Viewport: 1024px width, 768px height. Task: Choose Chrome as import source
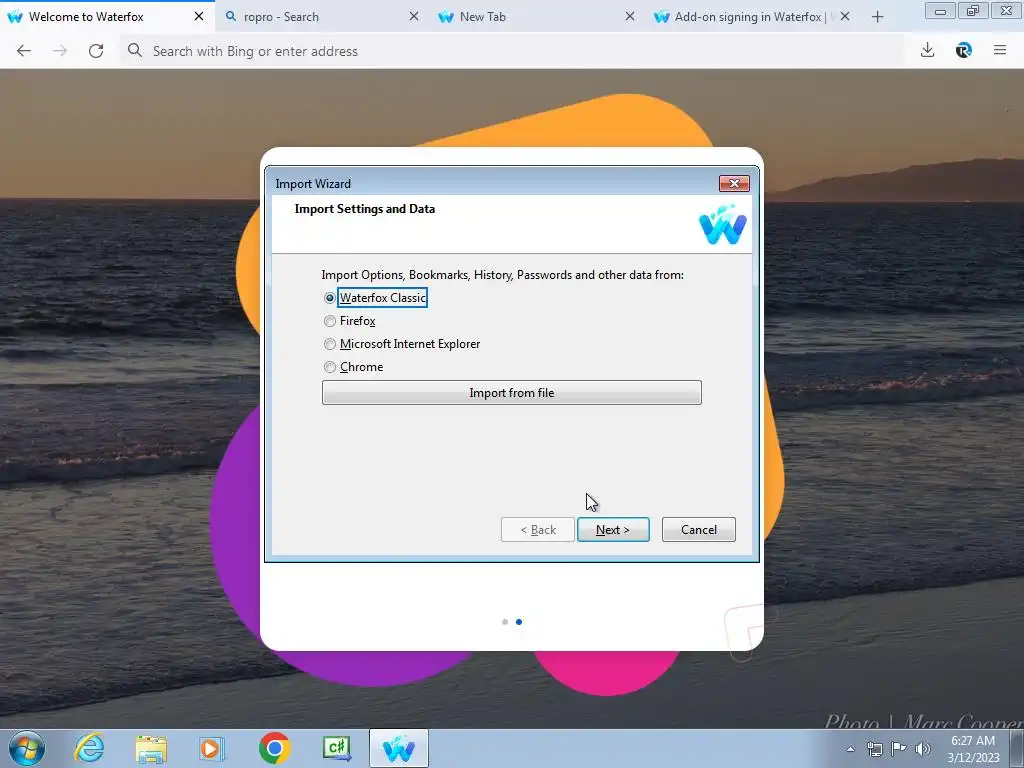[x=354, y=367]
